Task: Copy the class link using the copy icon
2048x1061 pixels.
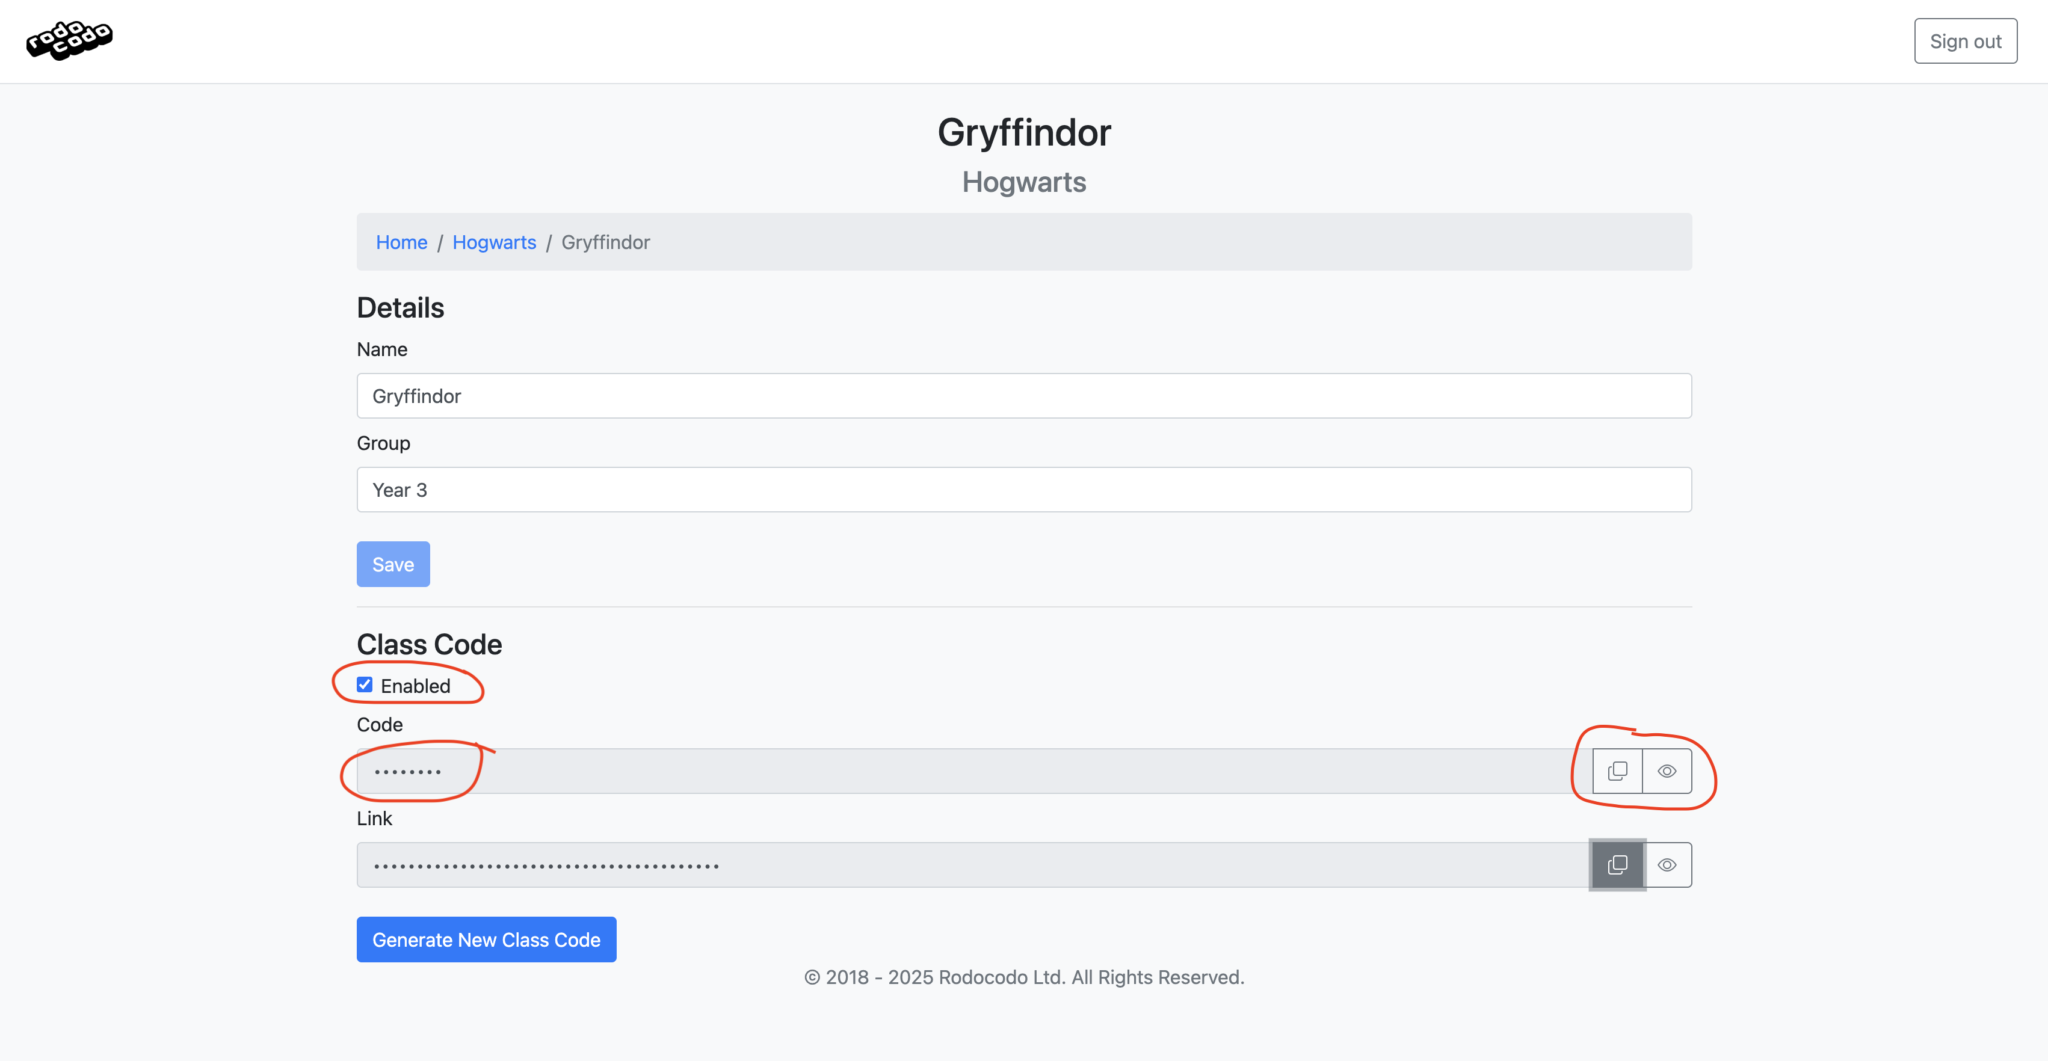Action: [x=1617, y=864]
